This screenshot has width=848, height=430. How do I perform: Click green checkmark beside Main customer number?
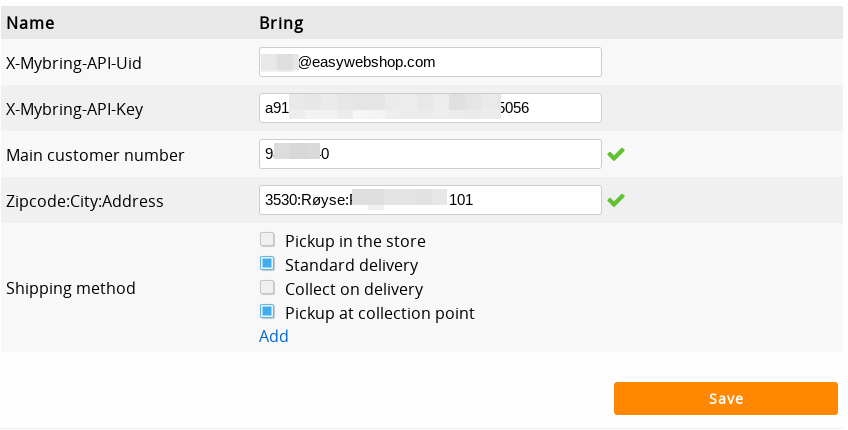coord(615,154)
